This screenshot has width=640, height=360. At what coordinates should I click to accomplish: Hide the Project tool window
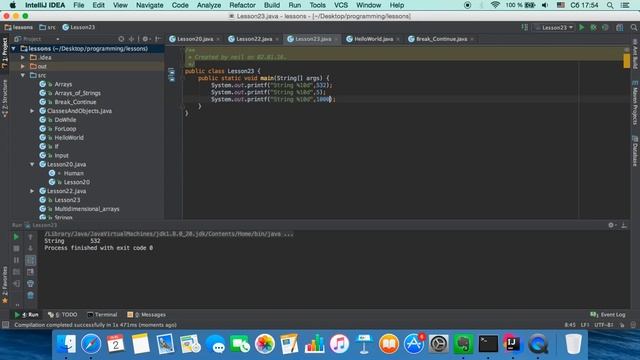[x=158, y=39]
